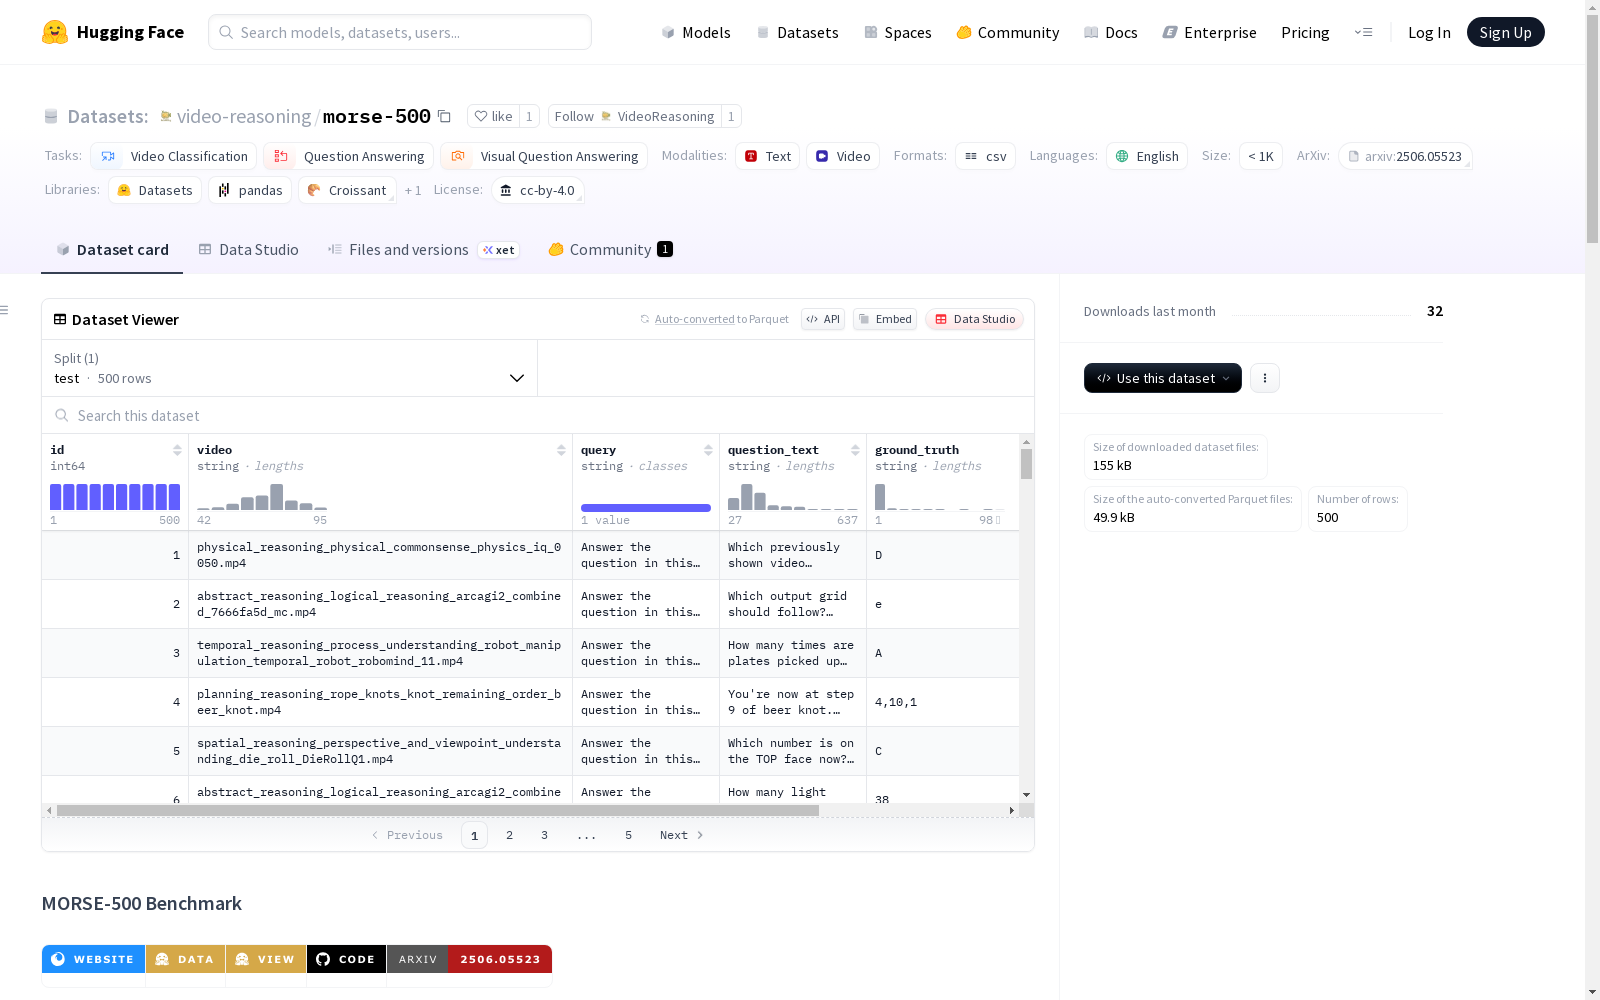Open Data Studio from the viewer header
1600x1000 pixels.
click(x=974, y=319)
